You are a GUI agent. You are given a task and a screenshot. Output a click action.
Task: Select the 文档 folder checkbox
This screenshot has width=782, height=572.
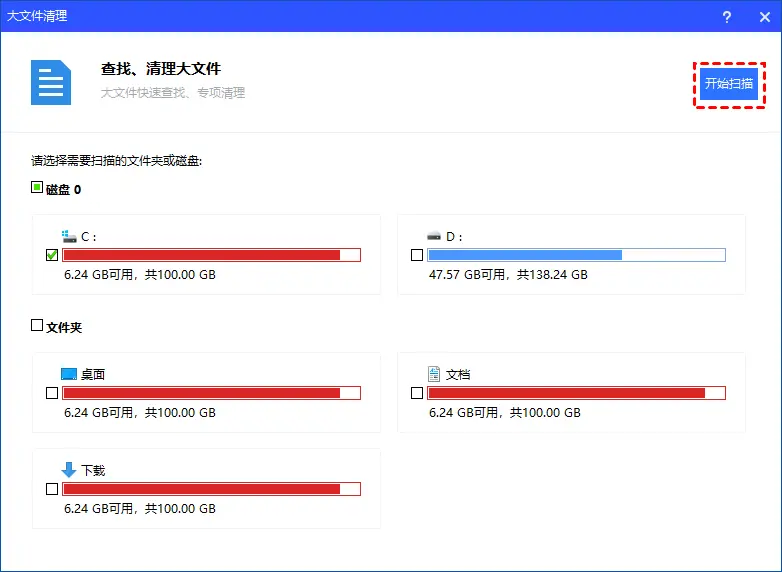point(417,393)
